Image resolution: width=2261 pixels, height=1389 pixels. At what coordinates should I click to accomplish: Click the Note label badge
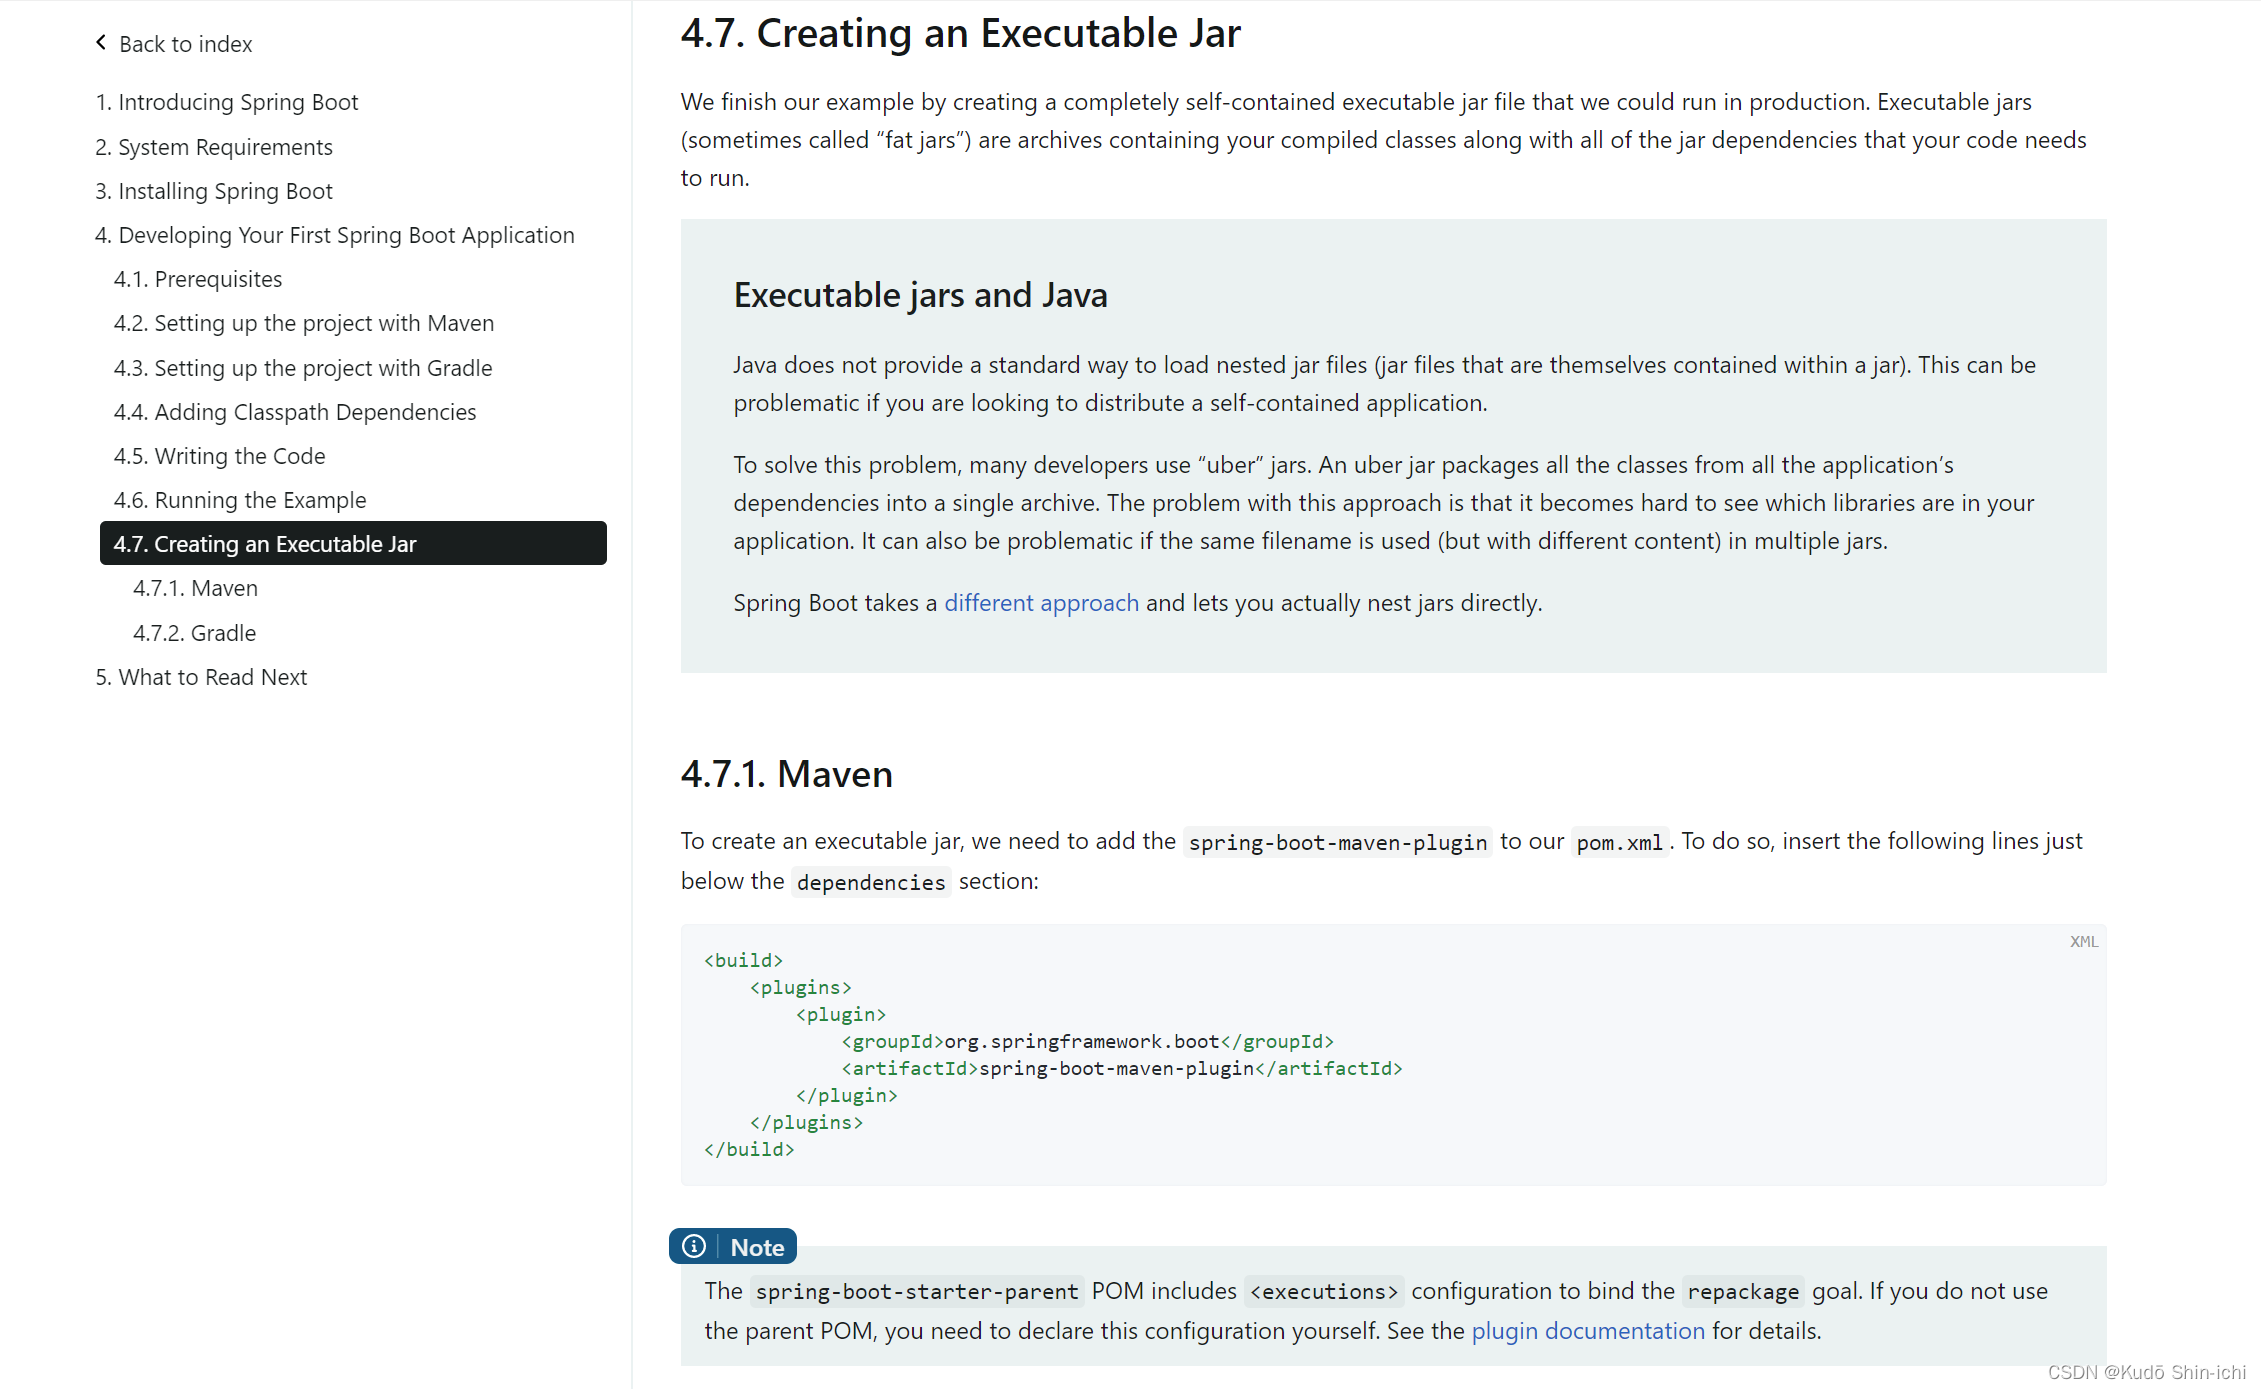click(x=733, y=1246)
